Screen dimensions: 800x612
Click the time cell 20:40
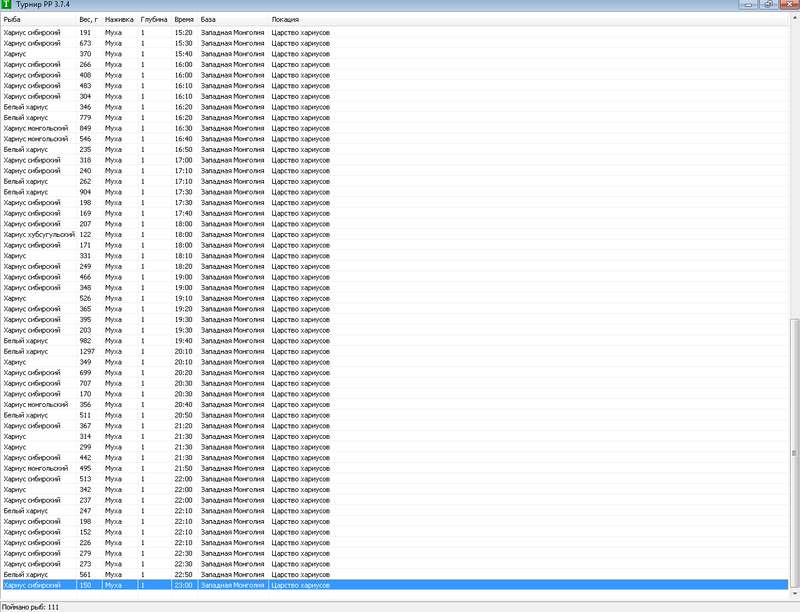click(x=183, y=404)
